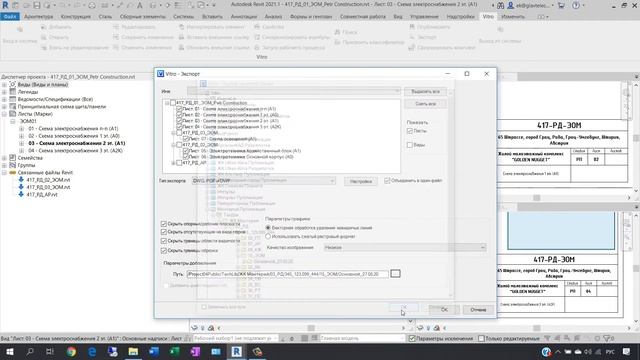Toggle checkbox for Лист 04 sheet (А2К)
Image resolution: width=640 pixels, height=360 pixels.
click(x=179, y=127)
